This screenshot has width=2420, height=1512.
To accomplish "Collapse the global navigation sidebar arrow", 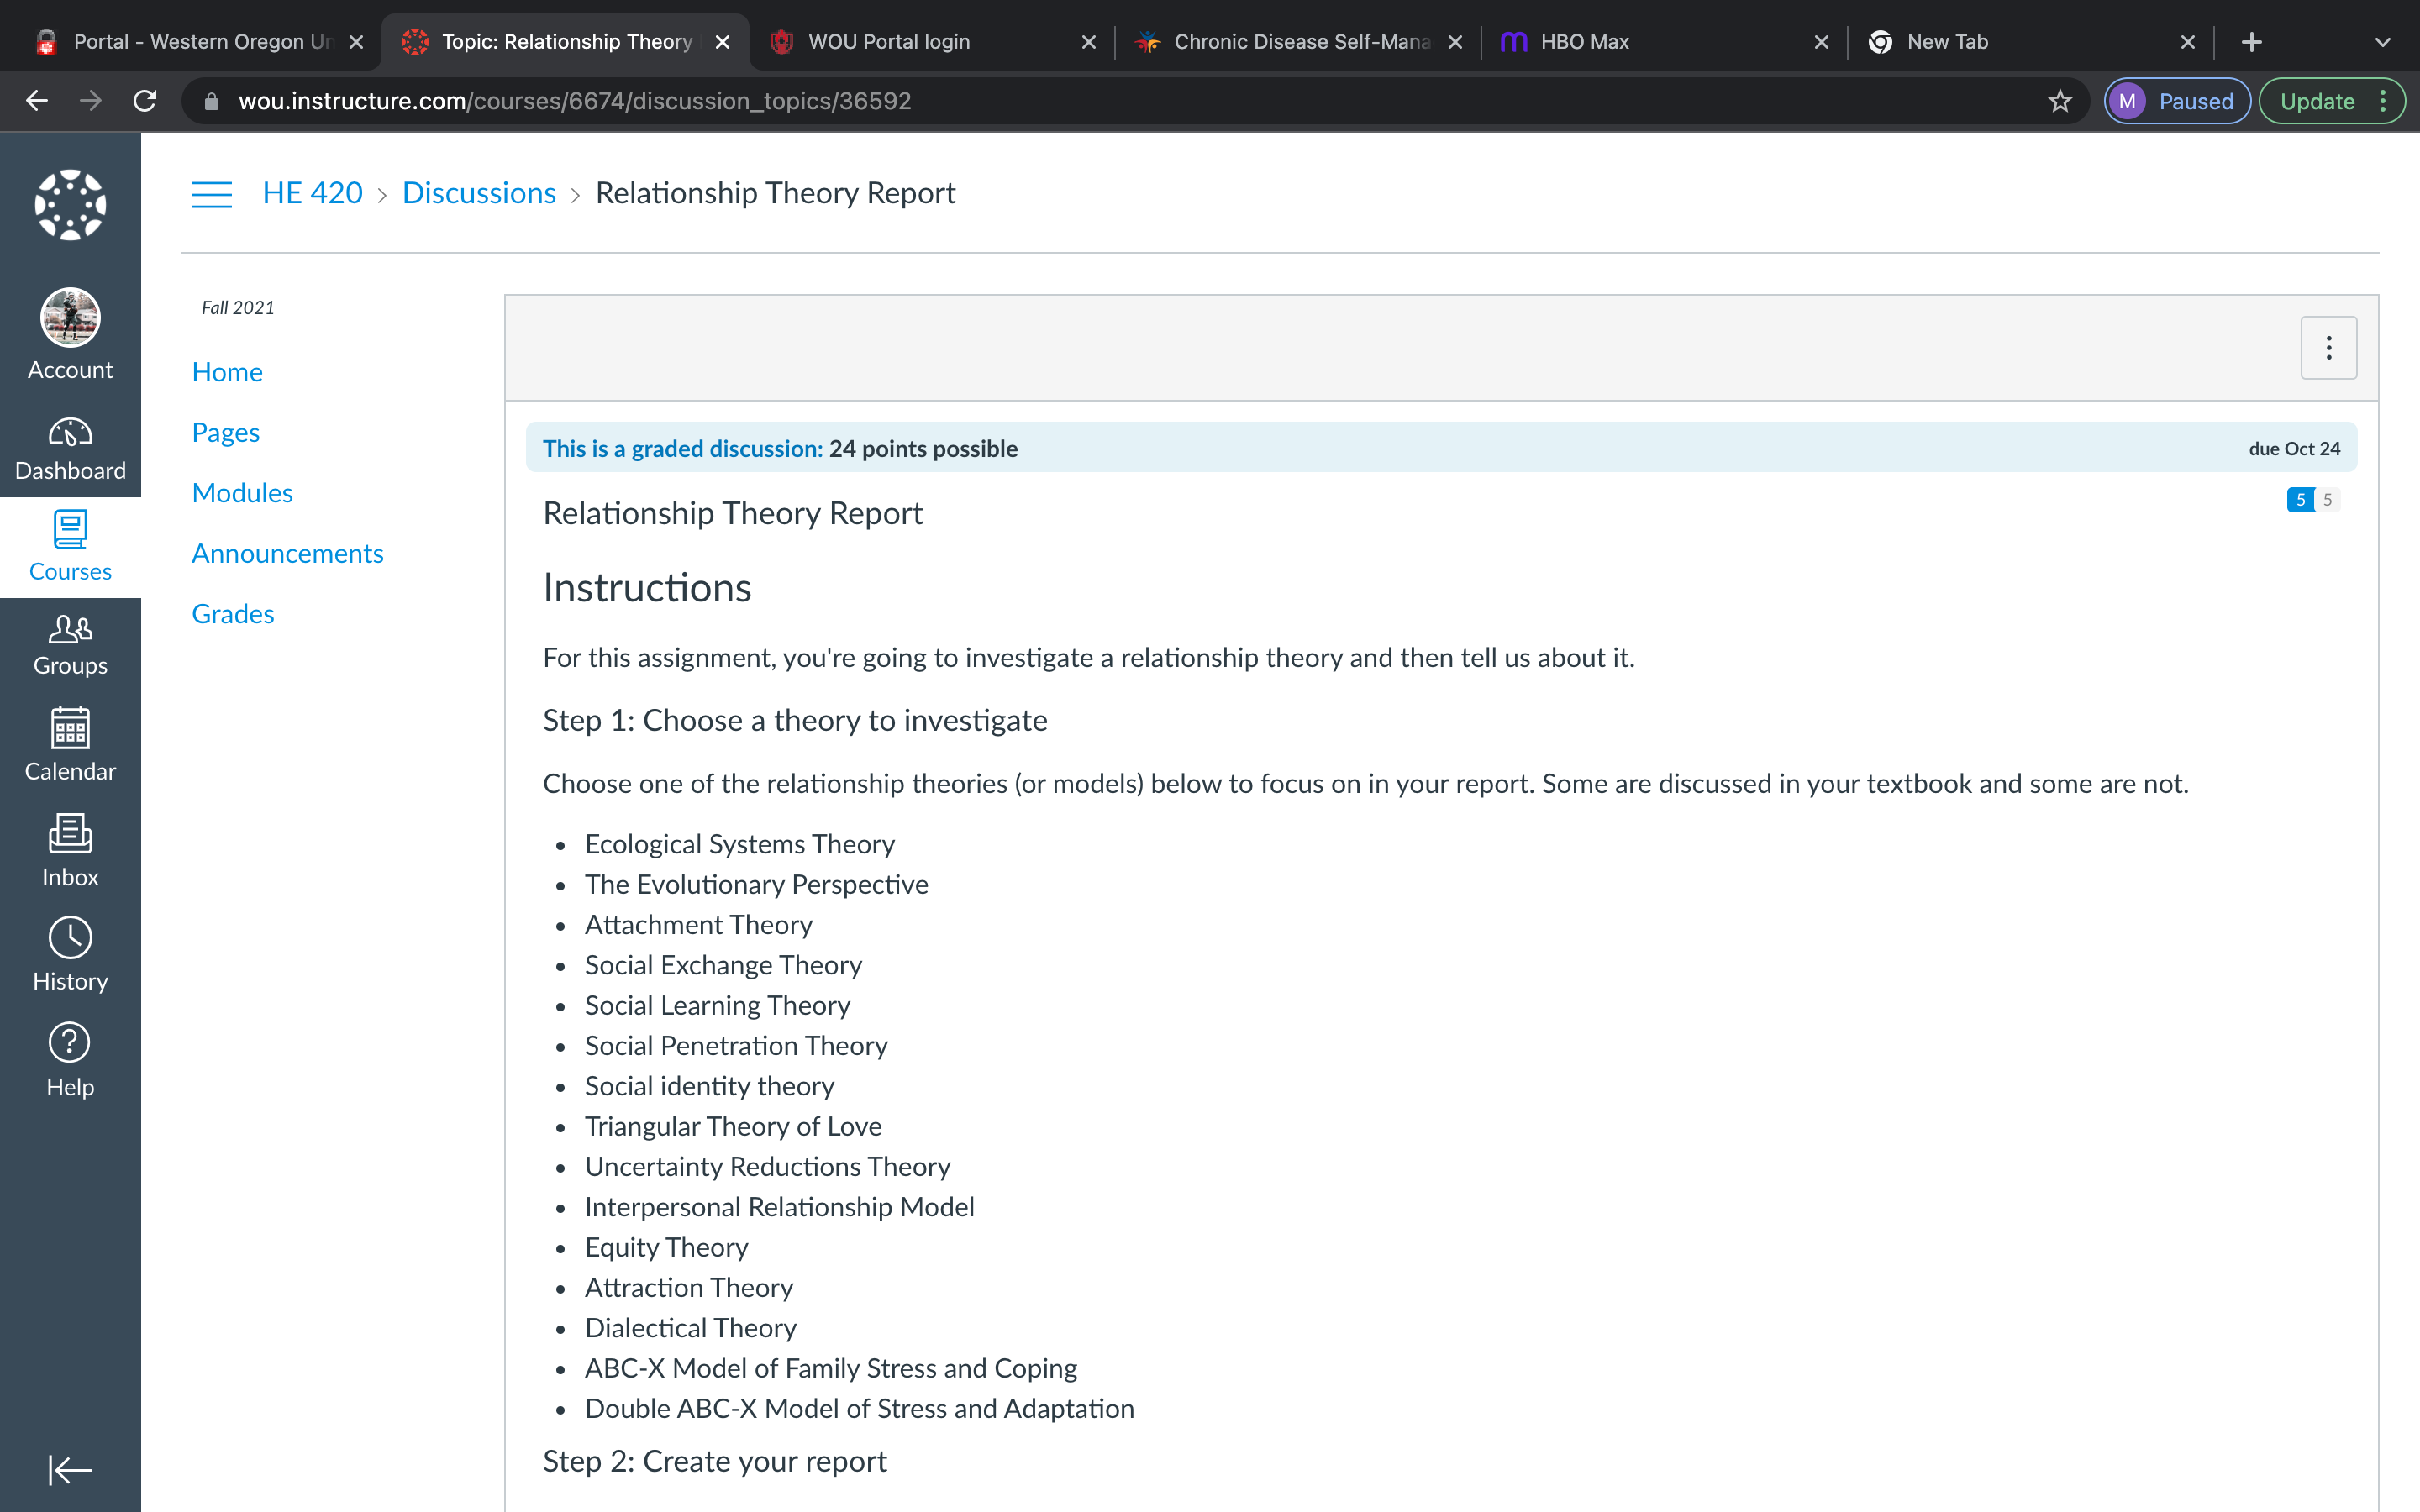I will point(70,1470).
